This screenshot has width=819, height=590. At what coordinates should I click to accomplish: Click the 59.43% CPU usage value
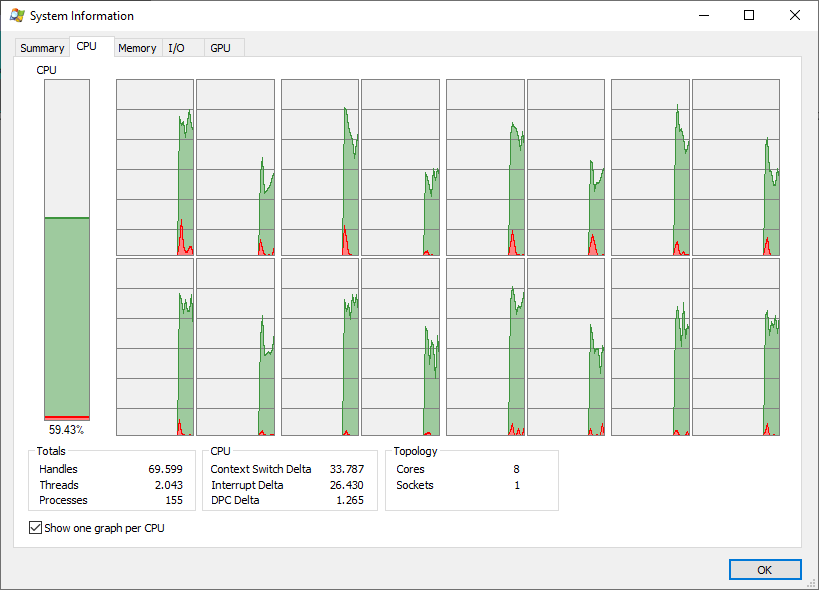(x=66, y=430)
